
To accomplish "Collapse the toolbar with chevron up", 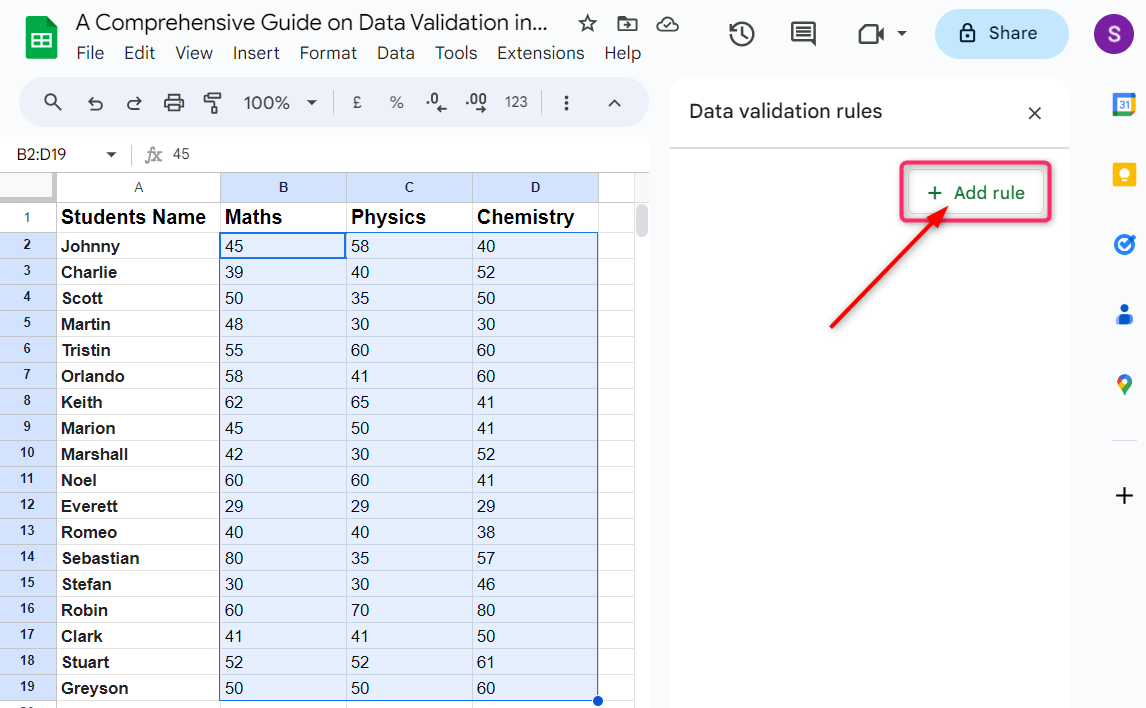I will tap(615, 102).
